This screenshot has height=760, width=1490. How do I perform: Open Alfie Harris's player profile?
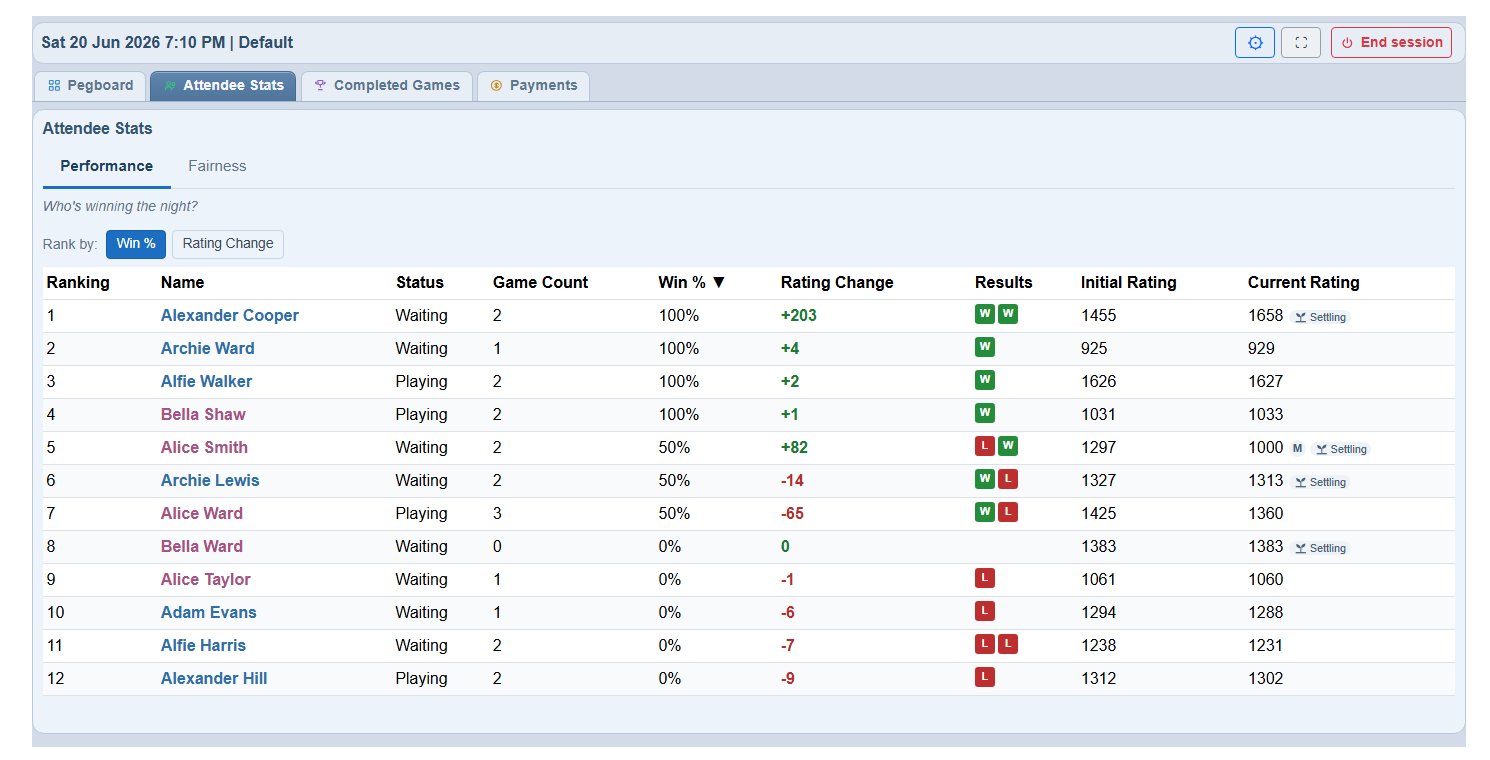[203, 646]
